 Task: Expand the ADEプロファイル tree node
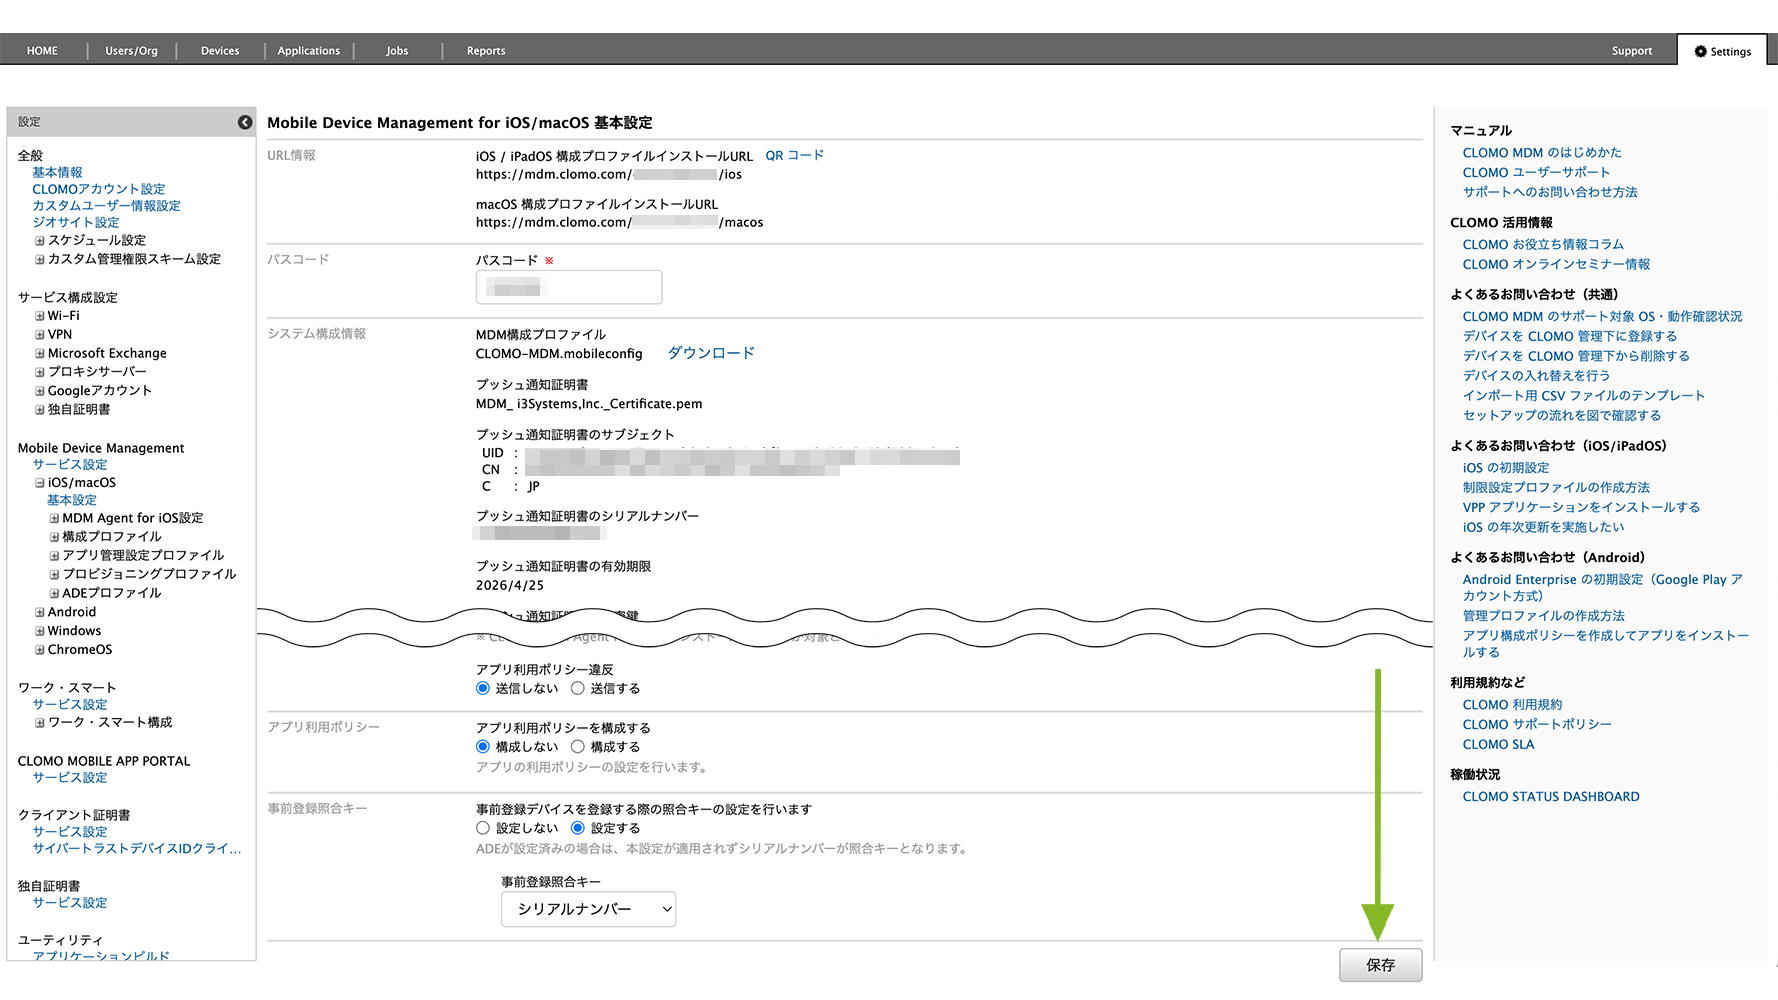(54, 594)
